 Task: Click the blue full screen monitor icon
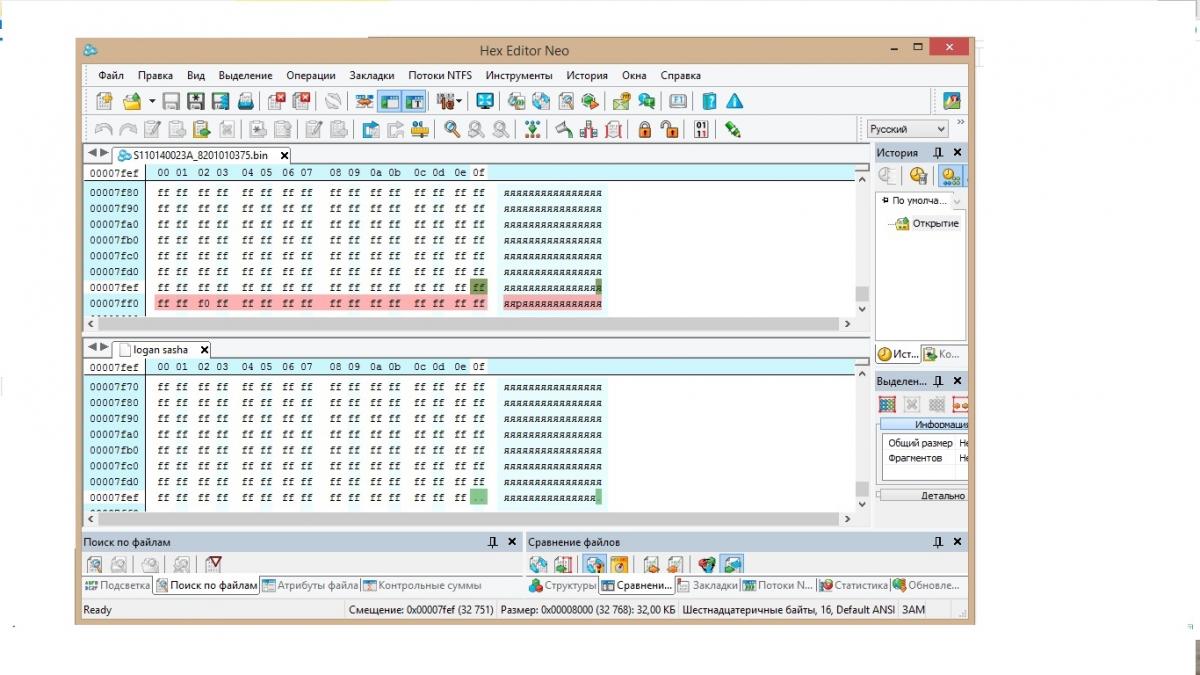tap(485, 101)
